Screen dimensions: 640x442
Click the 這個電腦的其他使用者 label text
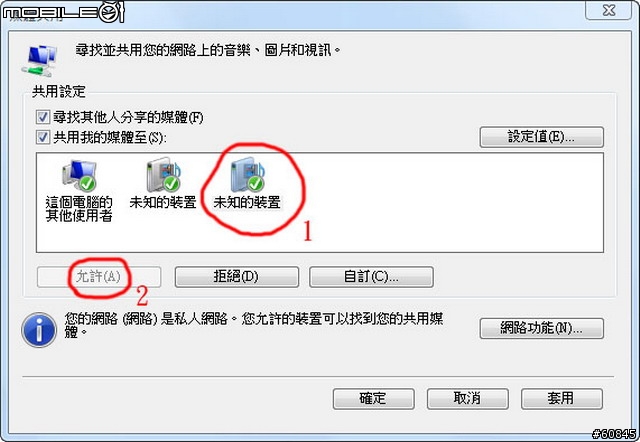click(x=79, y=209)
